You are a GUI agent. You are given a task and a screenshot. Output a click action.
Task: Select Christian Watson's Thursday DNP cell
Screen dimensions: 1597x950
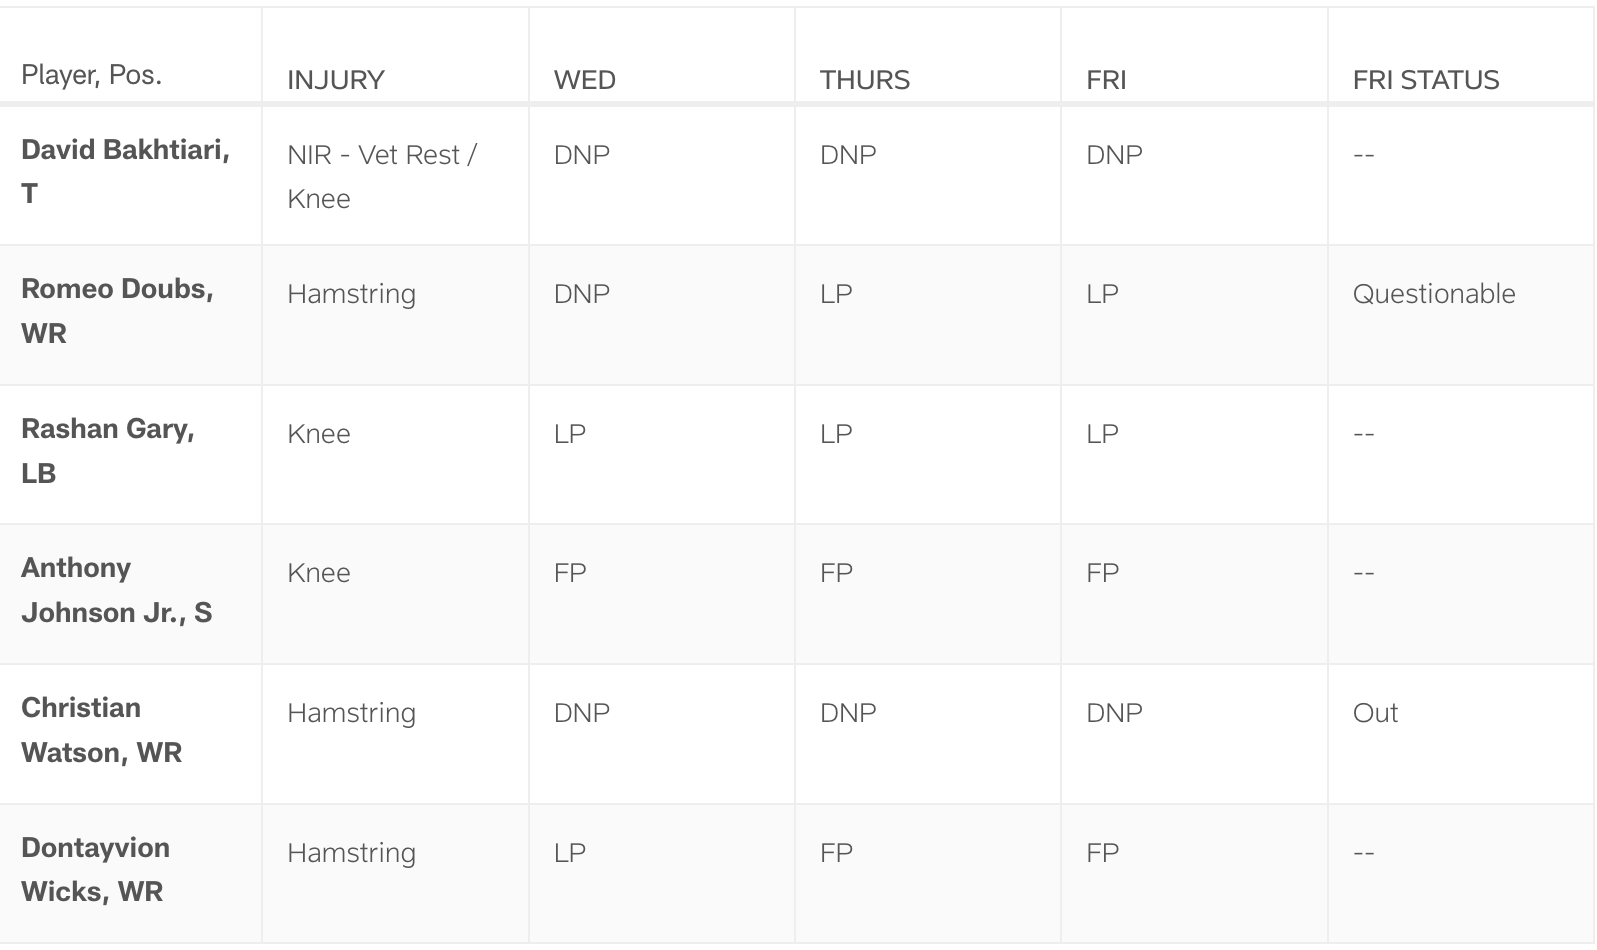click(848, 713)
